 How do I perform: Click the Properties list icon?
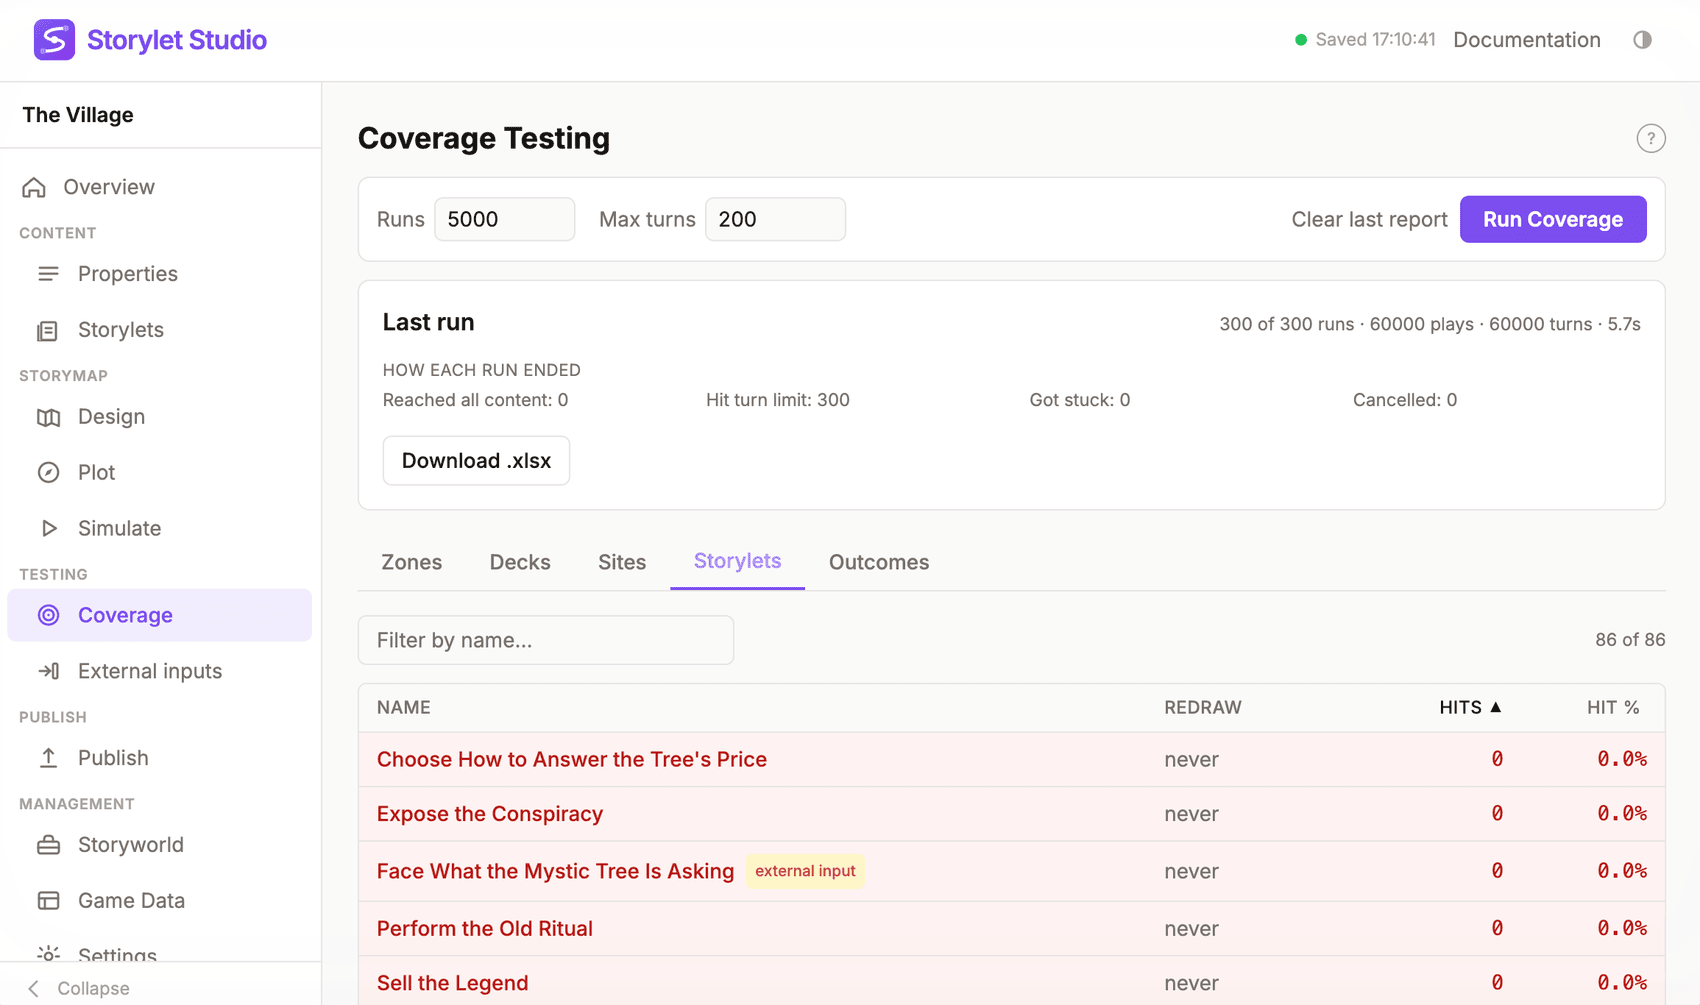48,274
